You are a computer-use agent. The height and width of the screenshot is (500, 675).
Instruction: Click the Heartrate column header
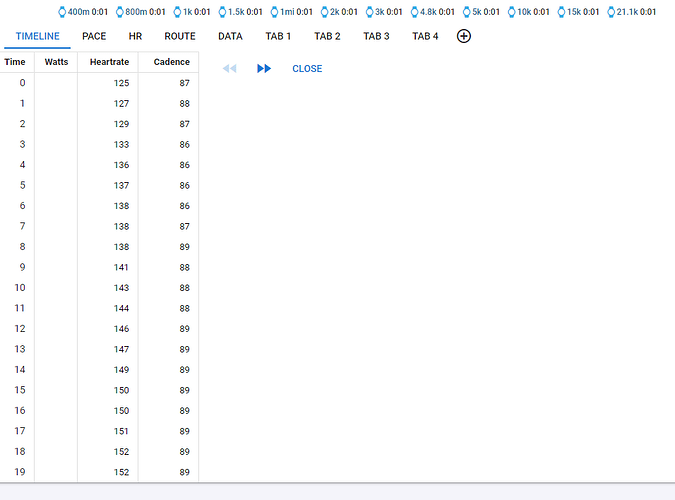(109, 62)
